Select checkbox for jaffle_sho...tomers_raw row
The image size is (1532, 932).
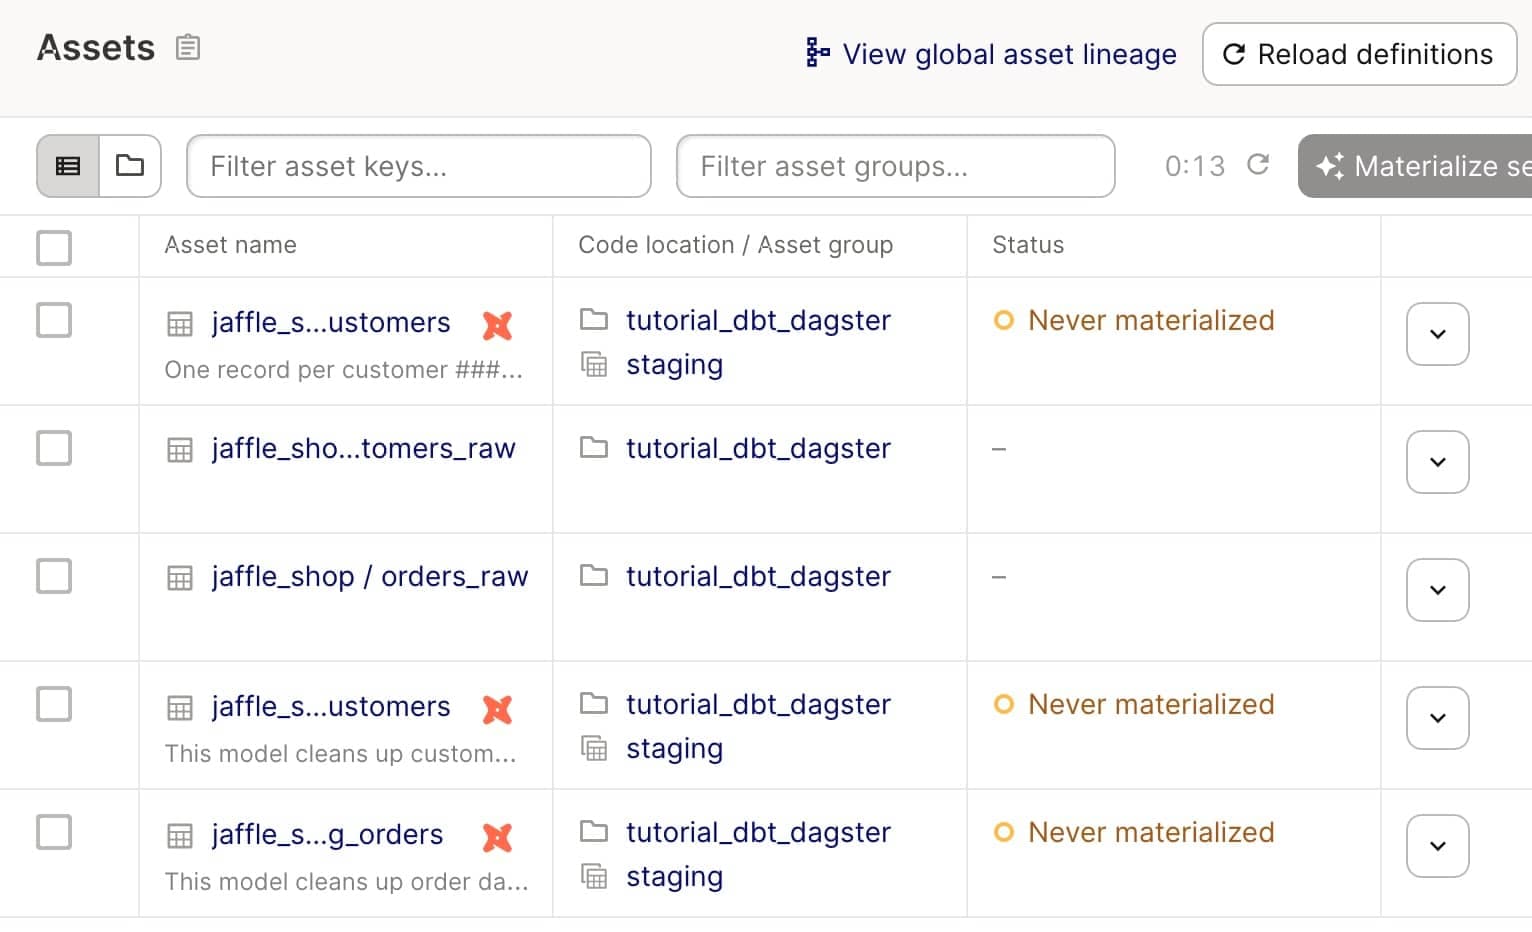click(x=54, y=448)
